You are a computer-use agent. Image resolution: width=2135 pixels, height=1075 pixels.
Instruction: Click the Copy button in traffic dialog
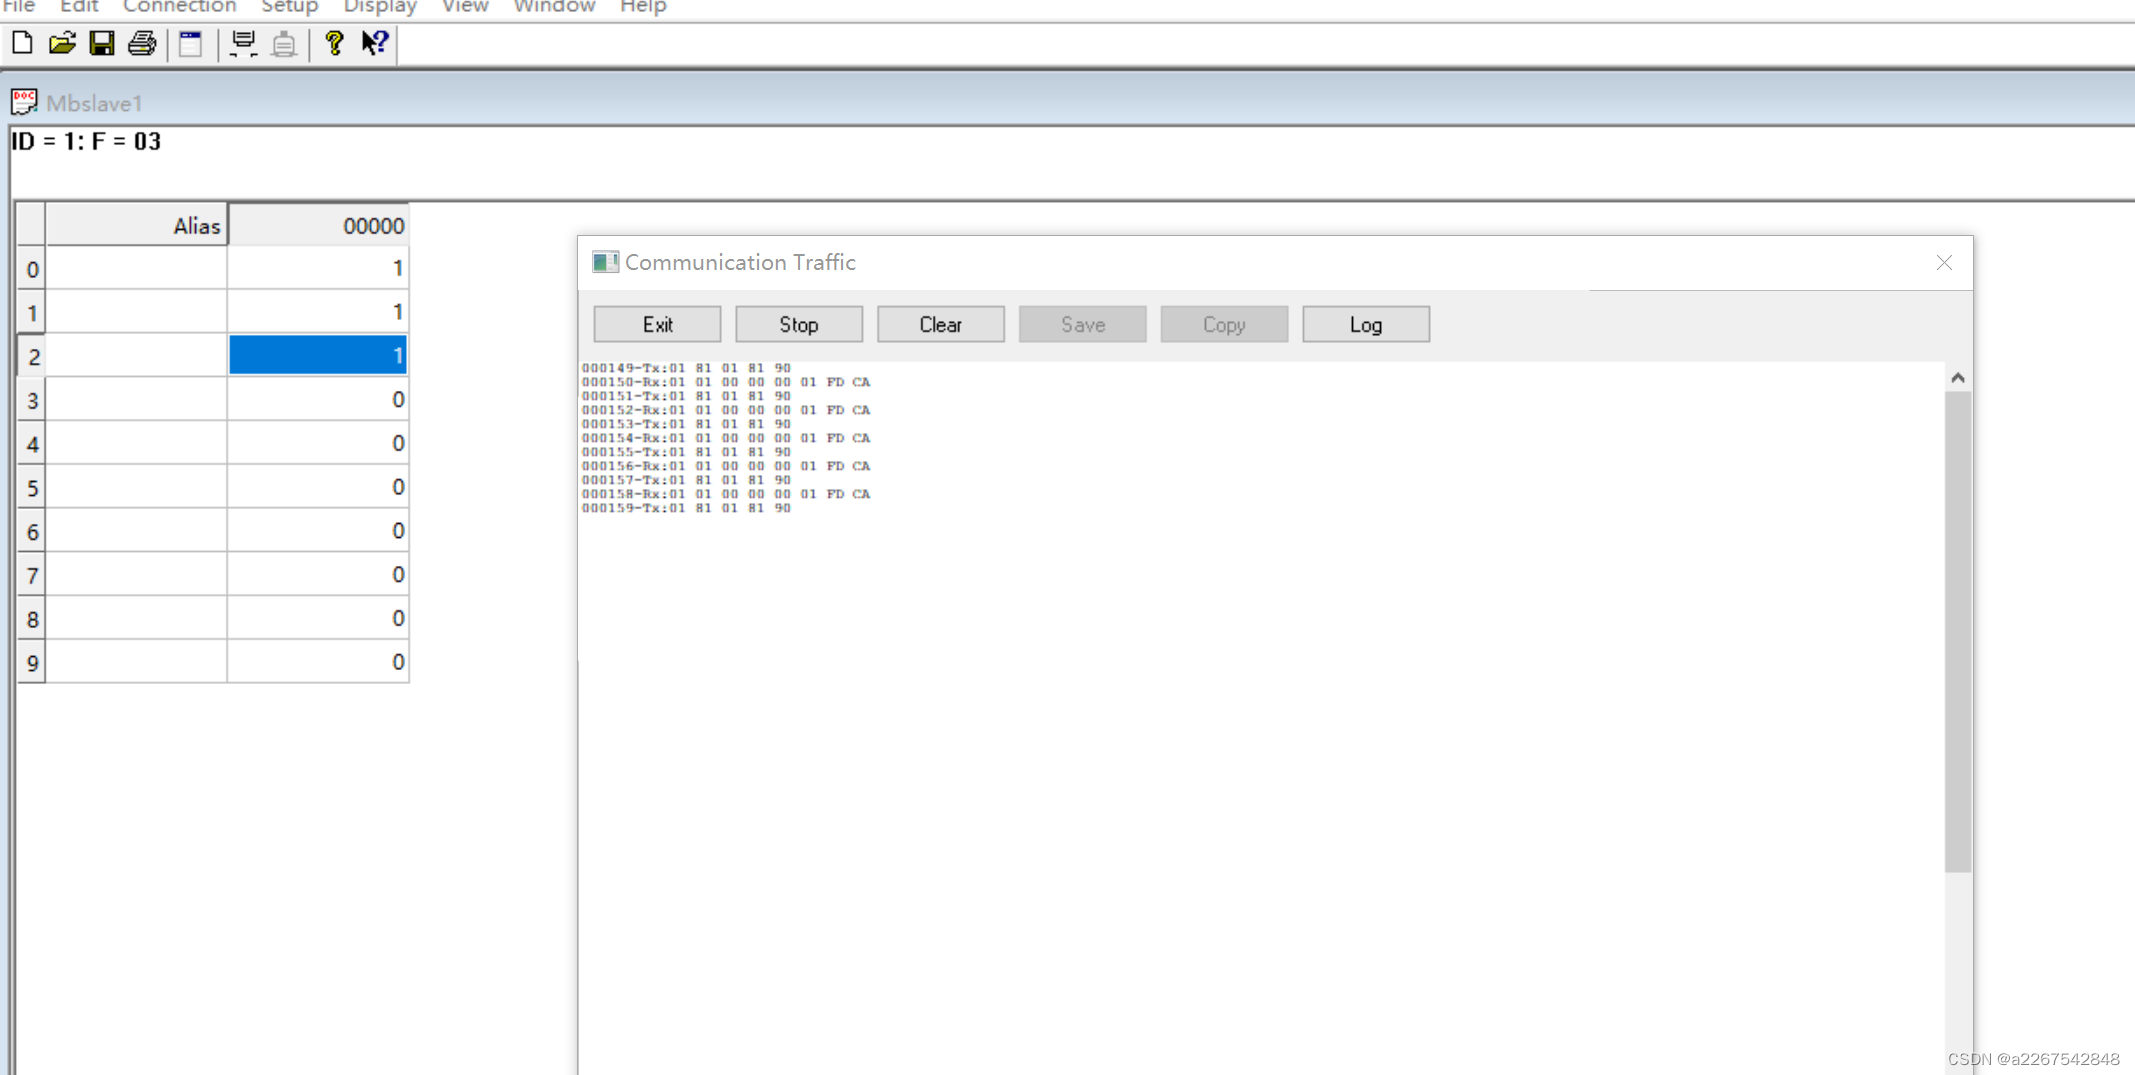pyautogui.click(x=1225, y=324)
